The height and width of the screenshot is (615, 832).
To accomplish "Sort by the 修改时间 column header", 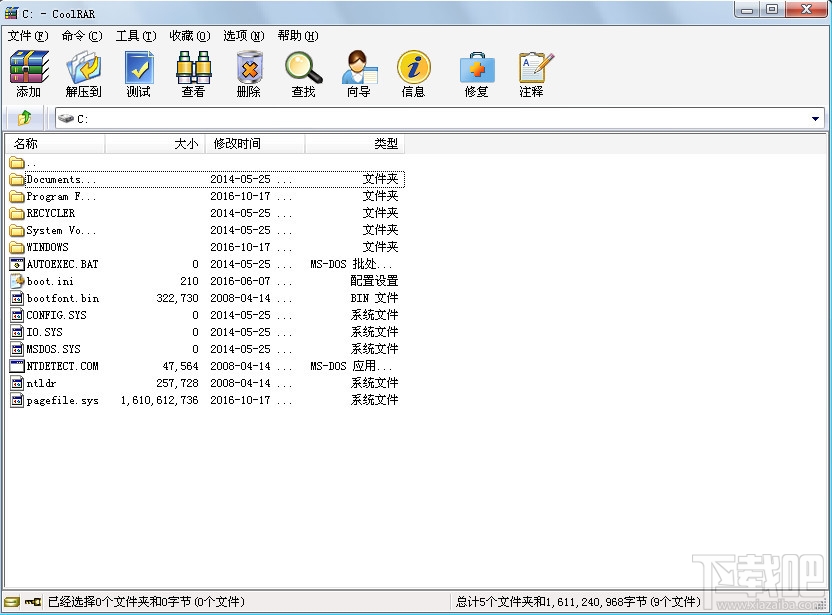I will 255,144.
